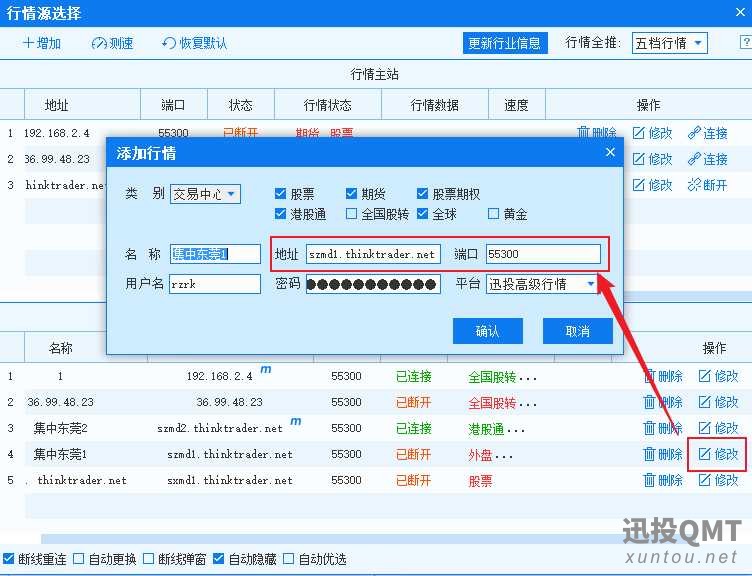Click the 外盘 ... market data cell
The image size is (752, 576).
coord(490,455)
